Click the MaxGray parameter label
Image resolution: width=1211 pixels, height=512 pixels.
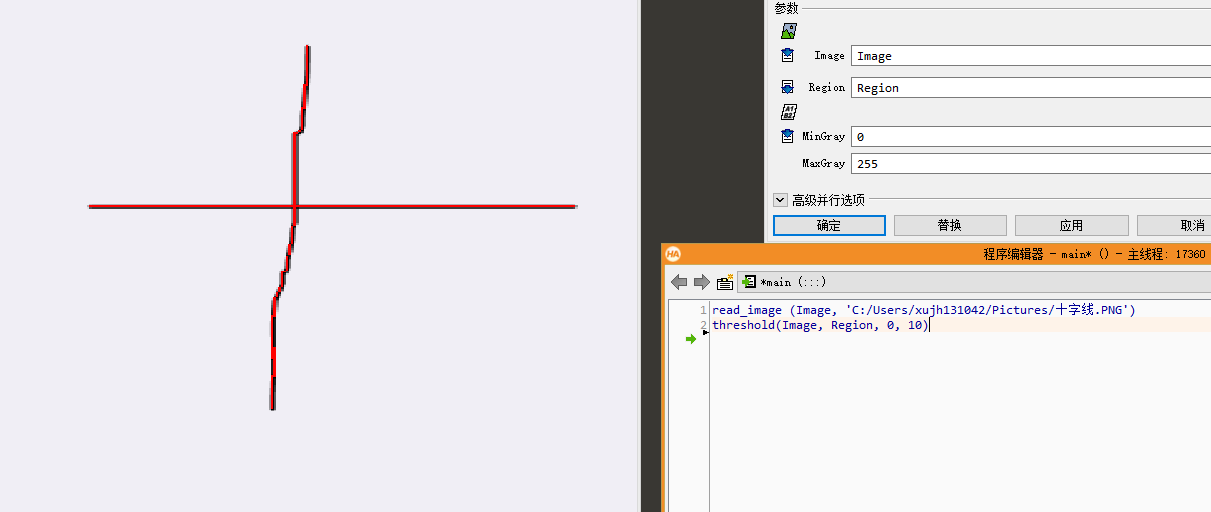pos(823,163)
